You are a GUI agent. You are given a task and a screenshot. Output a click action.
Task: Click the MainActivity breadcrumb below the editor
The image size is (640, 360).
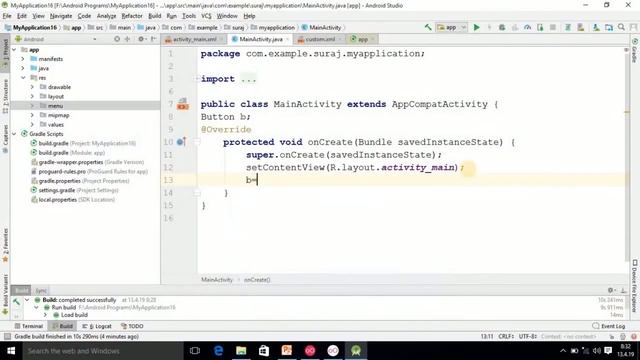pos(217,280)
